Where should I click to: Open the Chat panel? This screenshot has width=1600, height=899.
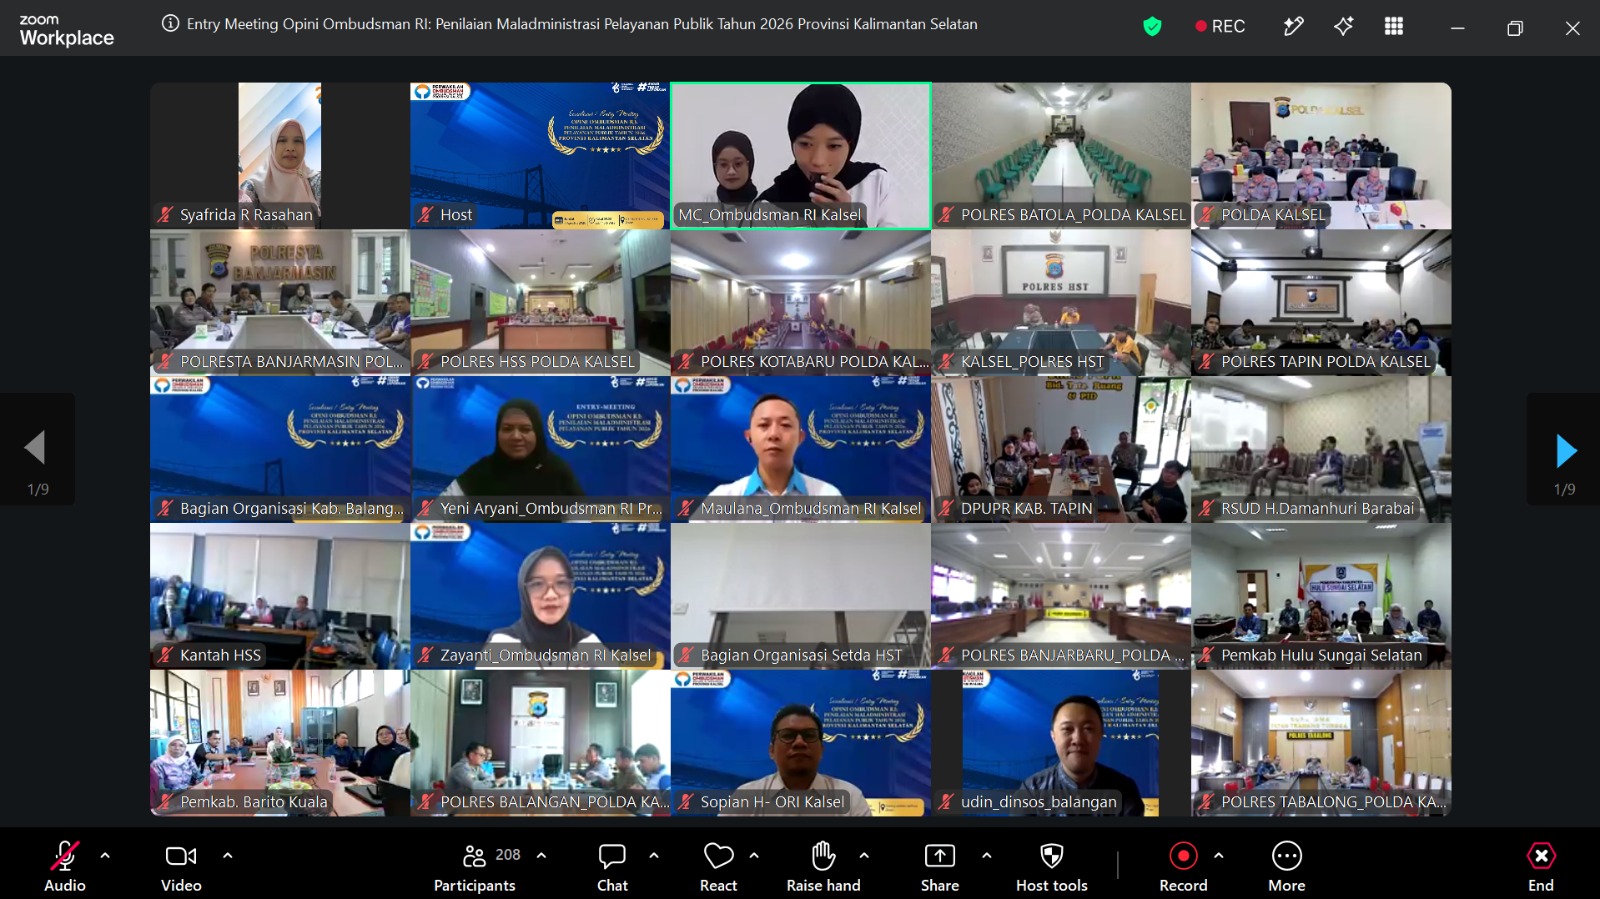point(612,865)
